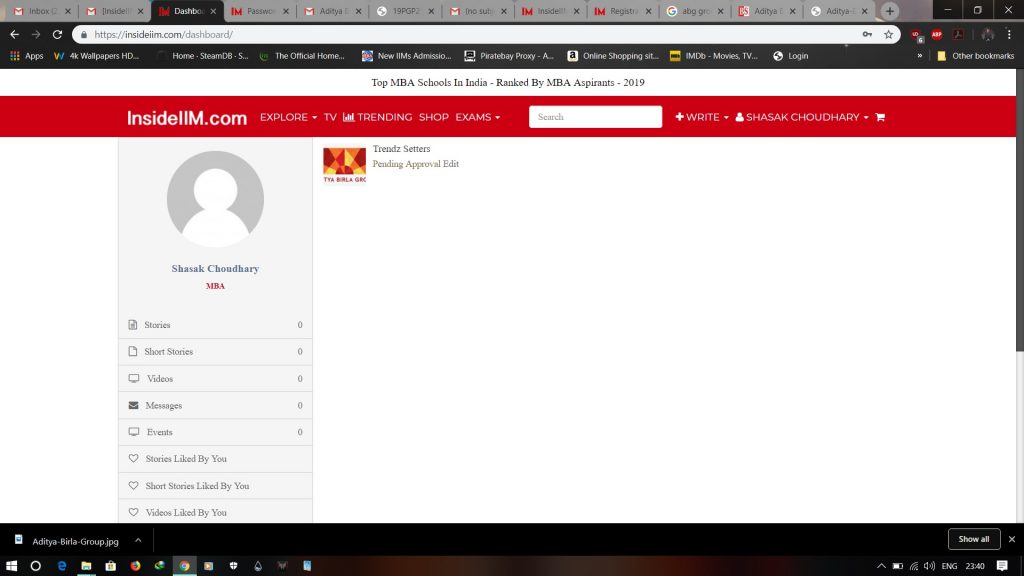Click the Messages envelope icon in sidebar
1024x576 pixels.
point(133,405)
